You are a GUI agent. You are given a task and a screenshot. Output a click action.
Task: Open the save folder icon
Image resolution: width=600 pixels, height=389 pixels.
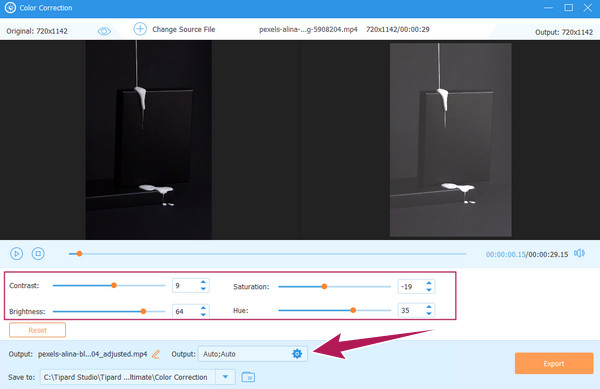click(x=248, y=377)
